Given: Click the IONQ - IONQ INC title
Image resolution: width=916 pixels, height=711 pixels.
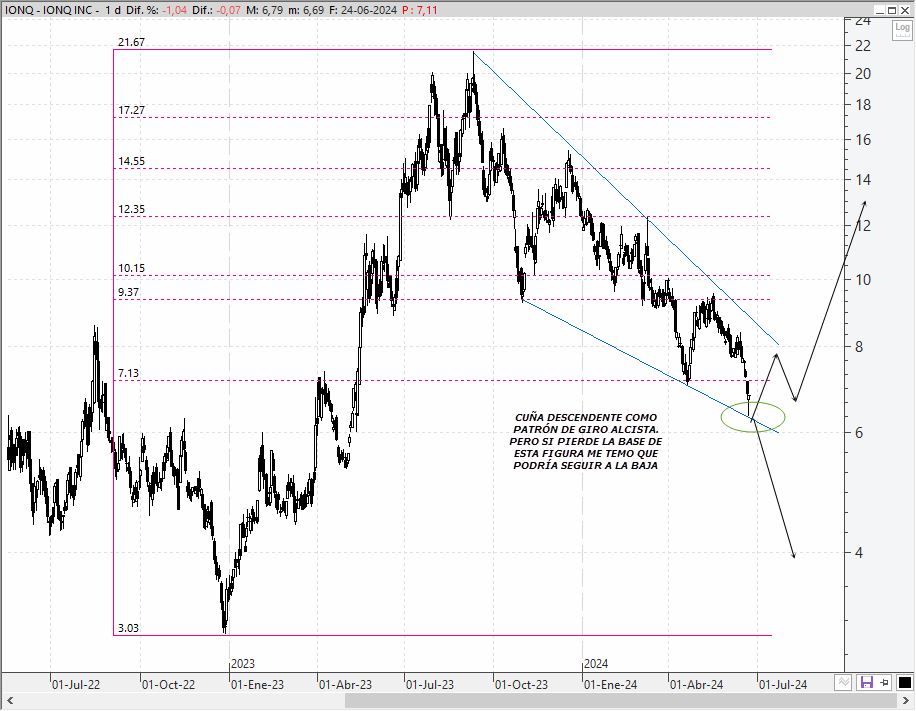Looking at the screenshot, I should pyautogui.click(x=51, y=10).
